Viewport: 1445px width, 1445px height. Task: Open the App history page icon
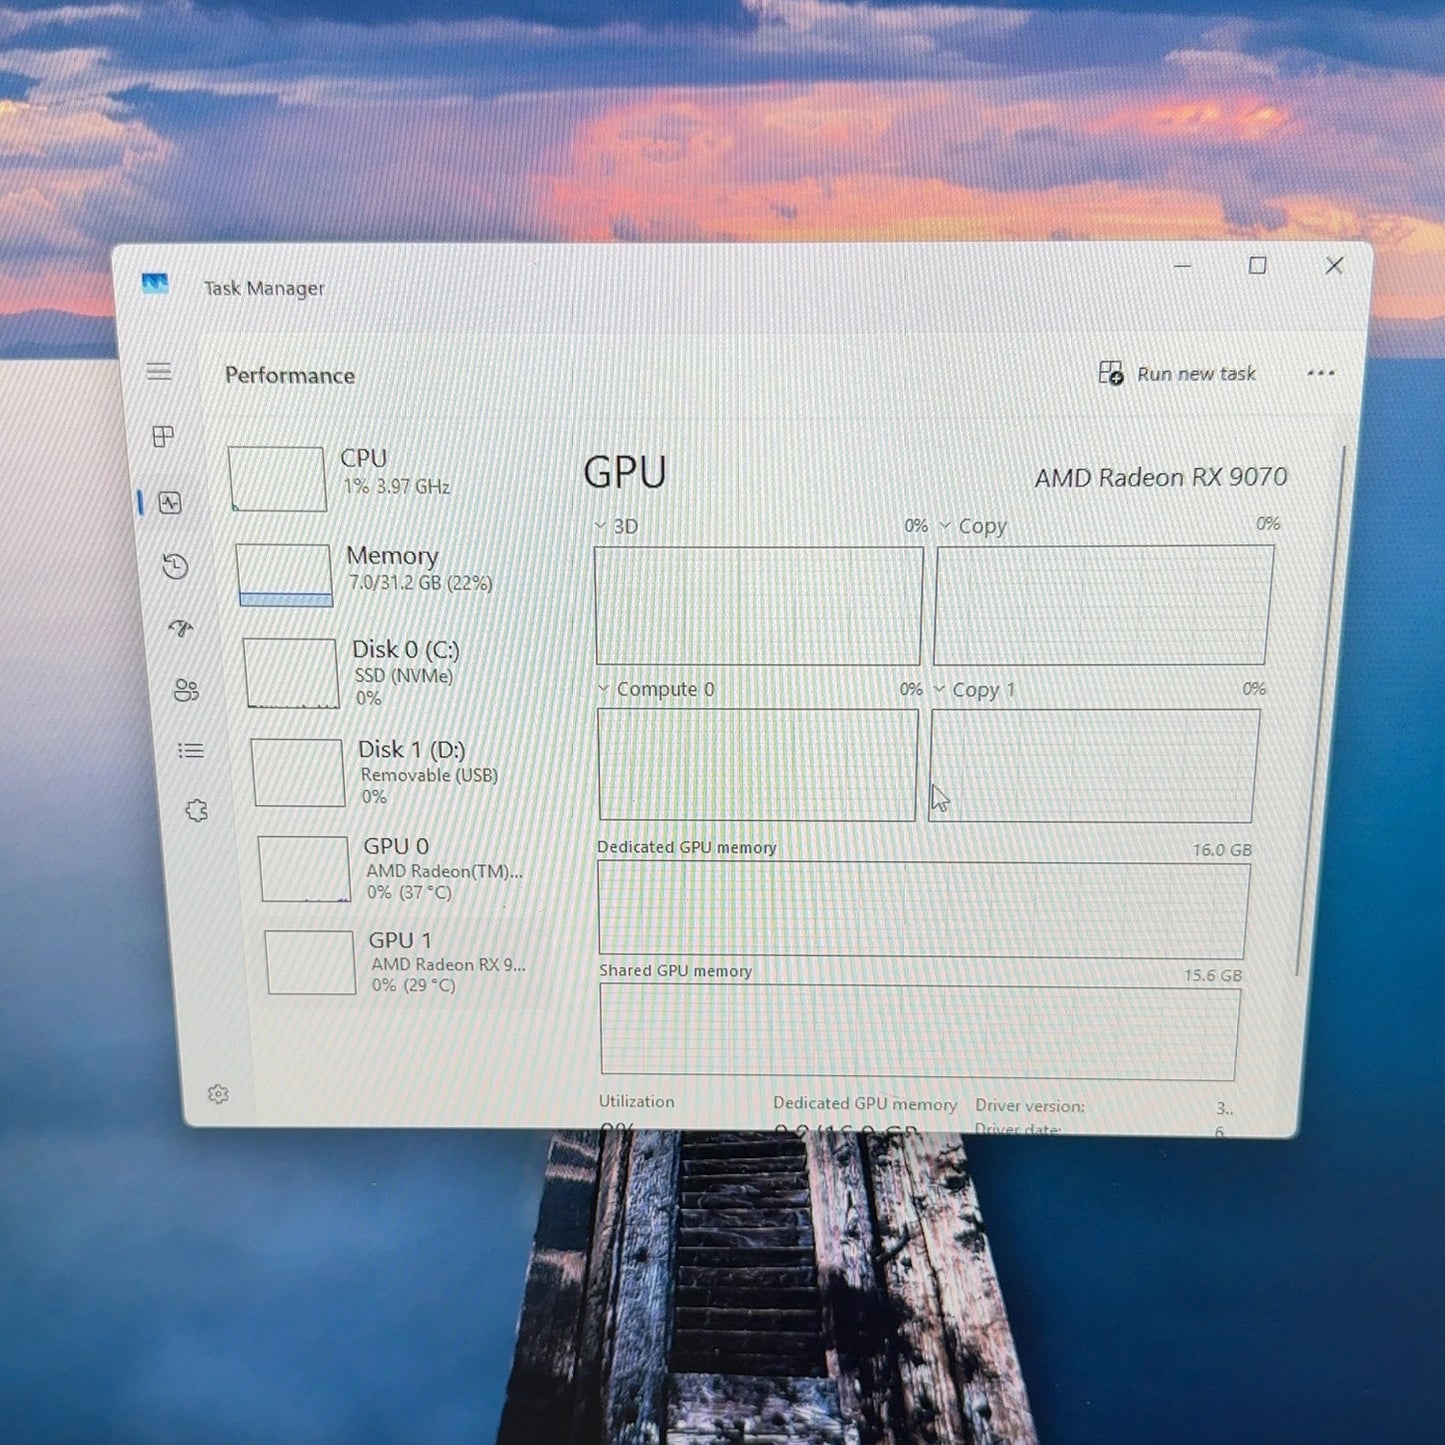coord(175,566)
